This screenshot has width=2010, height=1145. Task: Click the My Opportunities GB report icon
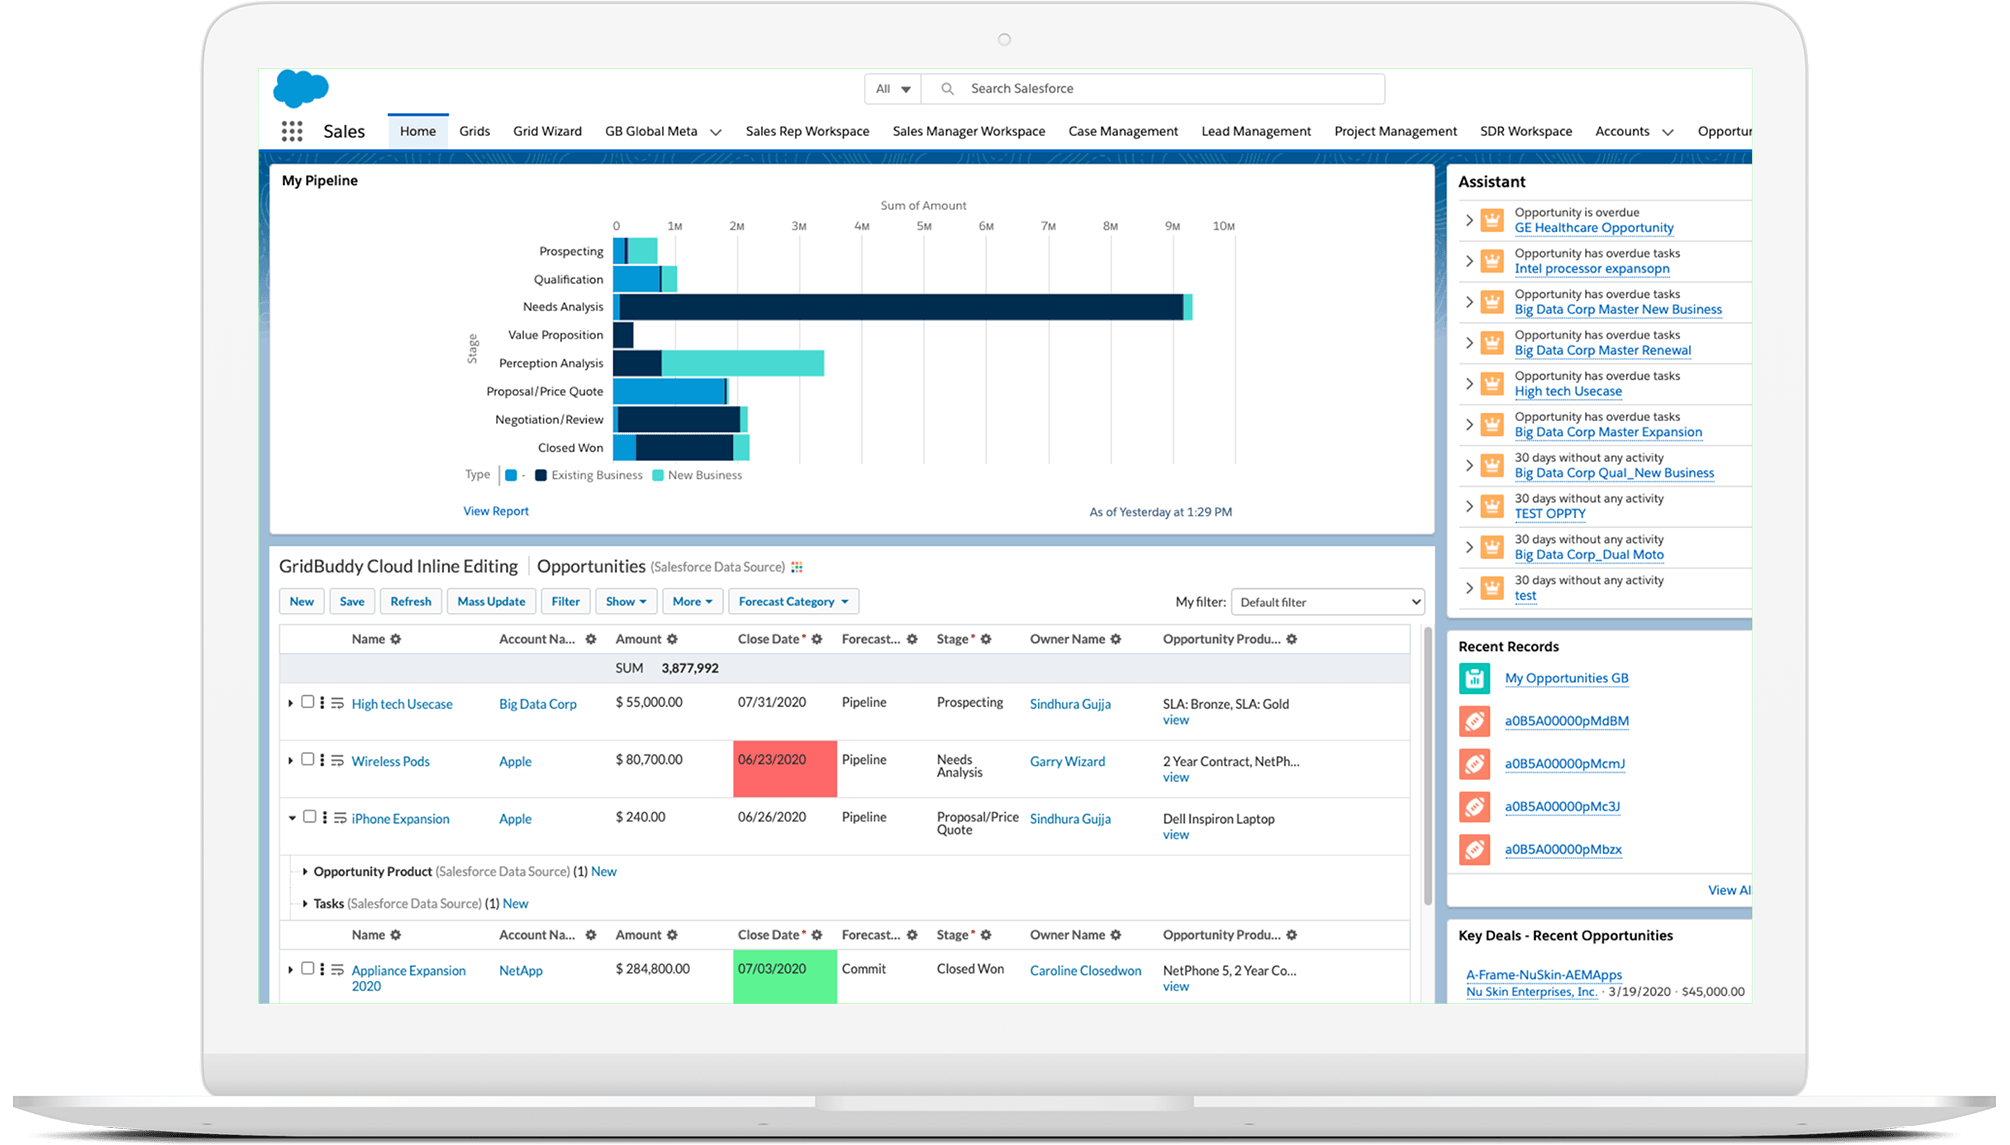pyautogui.click(x=1474, y=678)
